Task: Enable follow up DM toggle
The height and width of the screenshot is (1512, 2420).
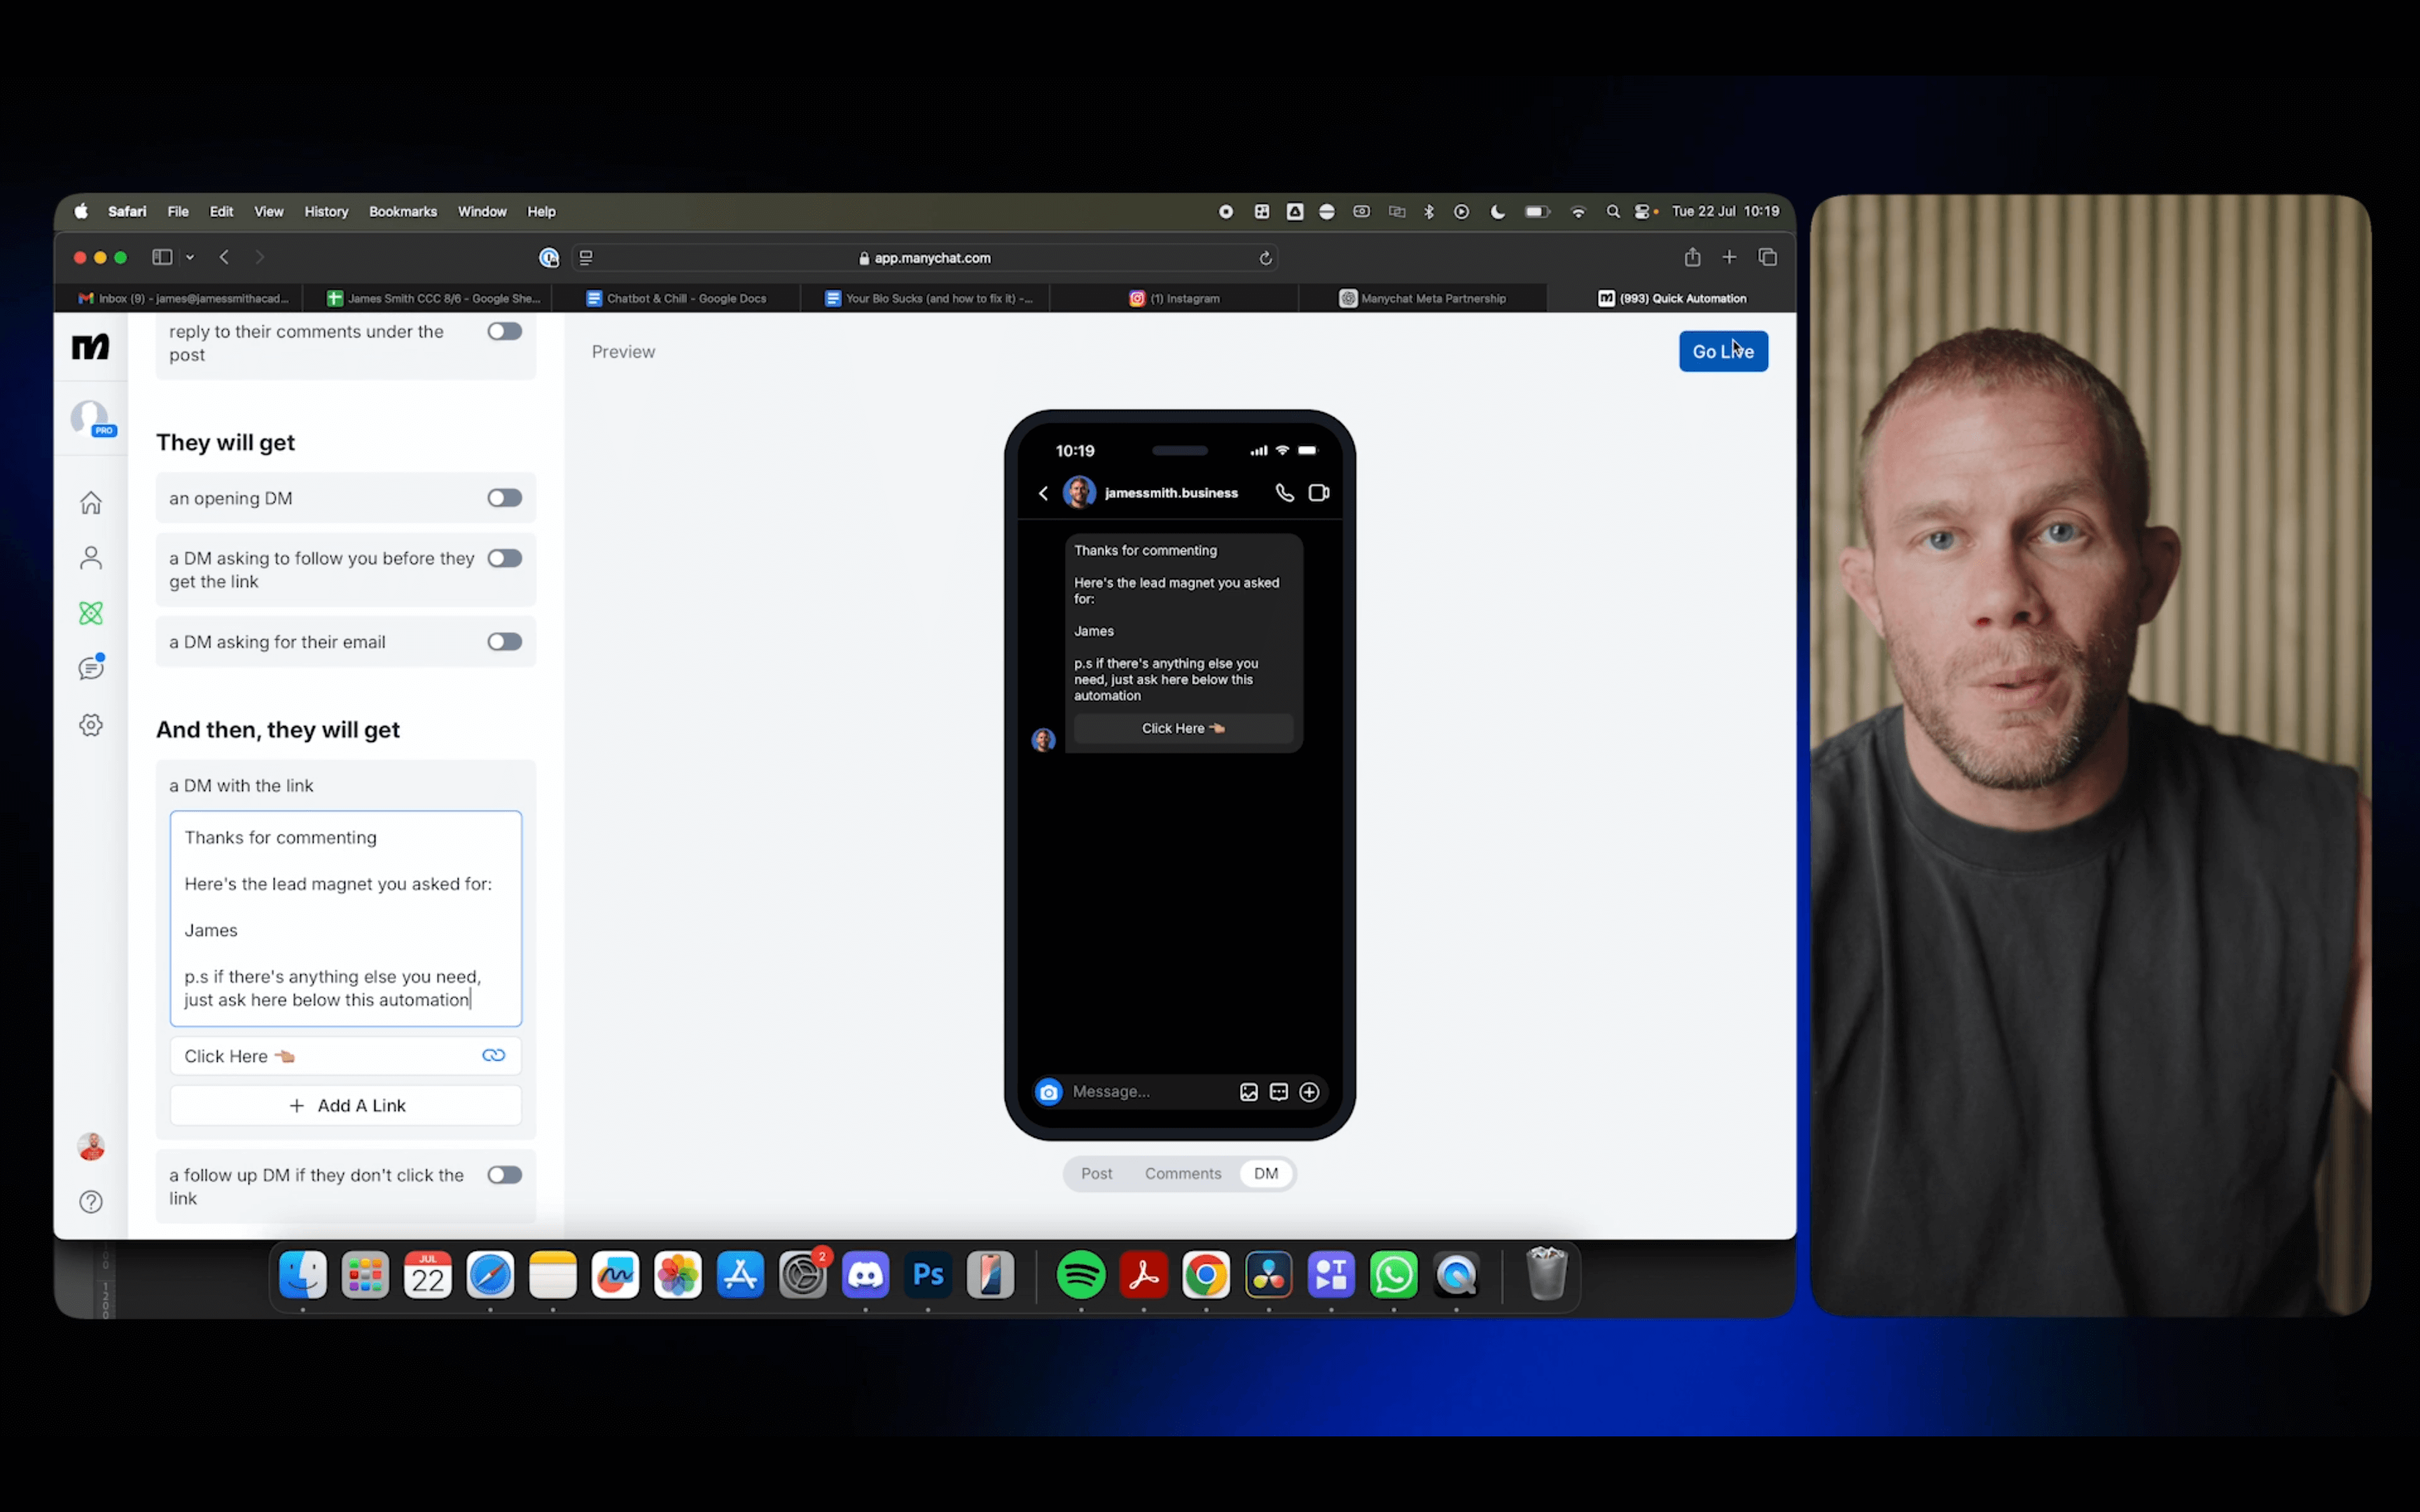Action: point(504,1175)
